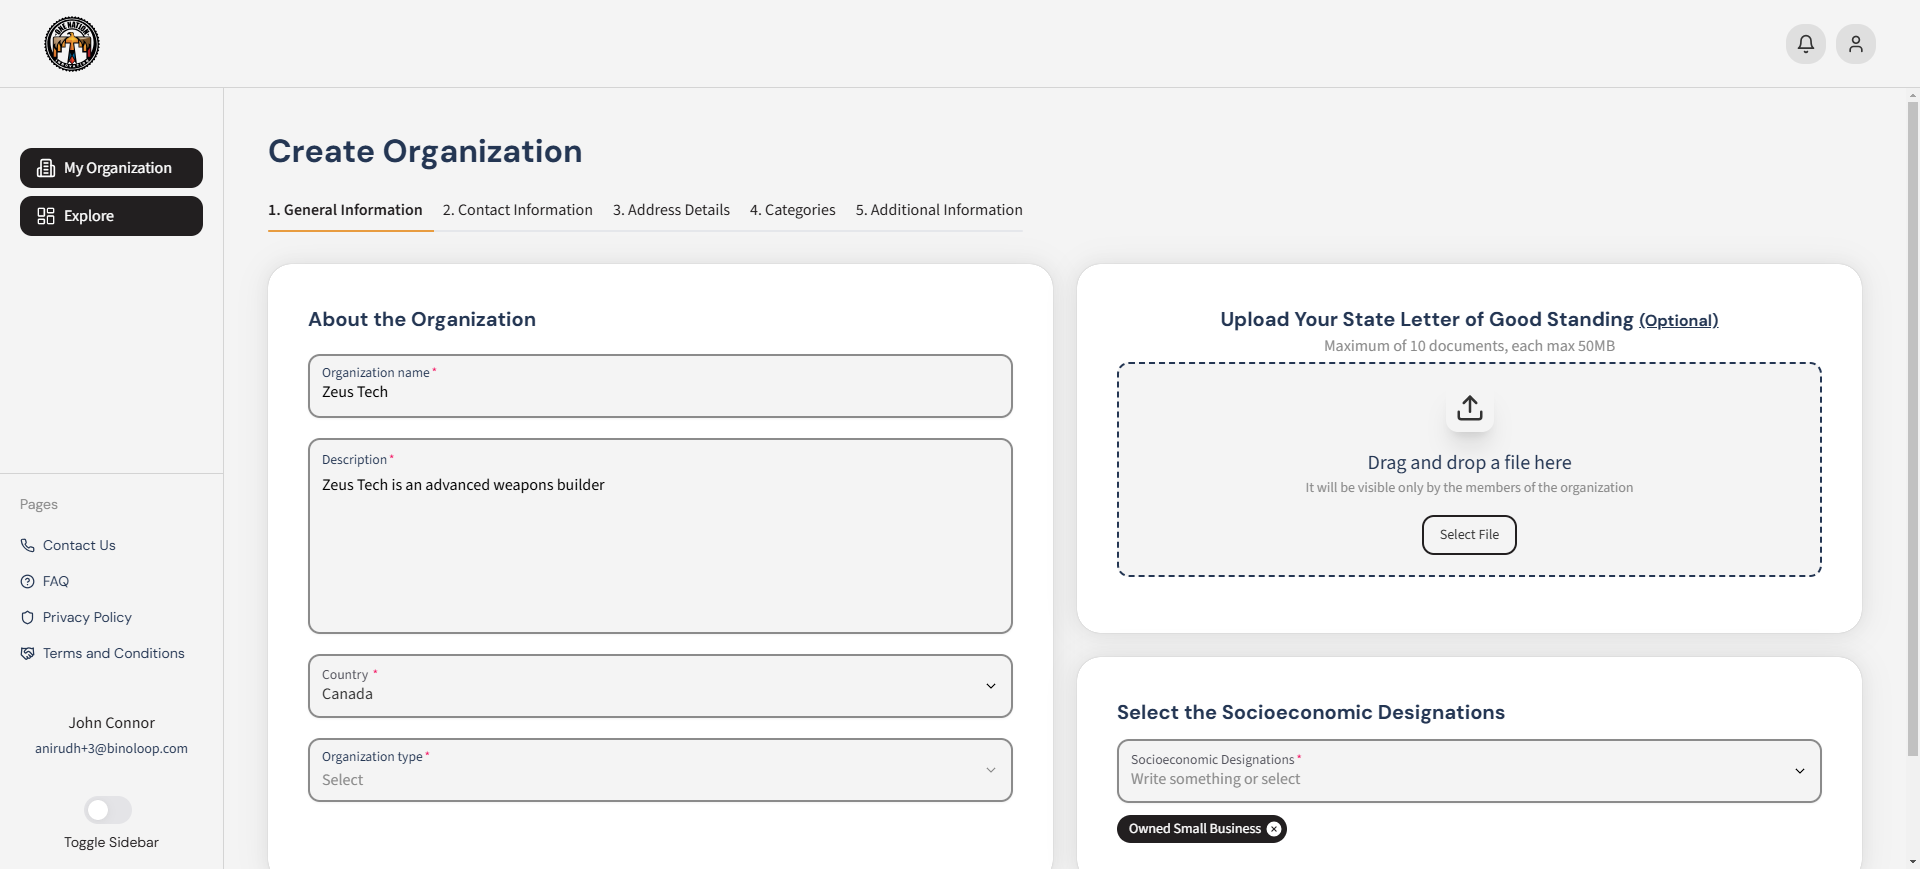1920x869 pixels.
Task: Open the Socioeconomic Designations dropdown
Action: [1799, 771]
